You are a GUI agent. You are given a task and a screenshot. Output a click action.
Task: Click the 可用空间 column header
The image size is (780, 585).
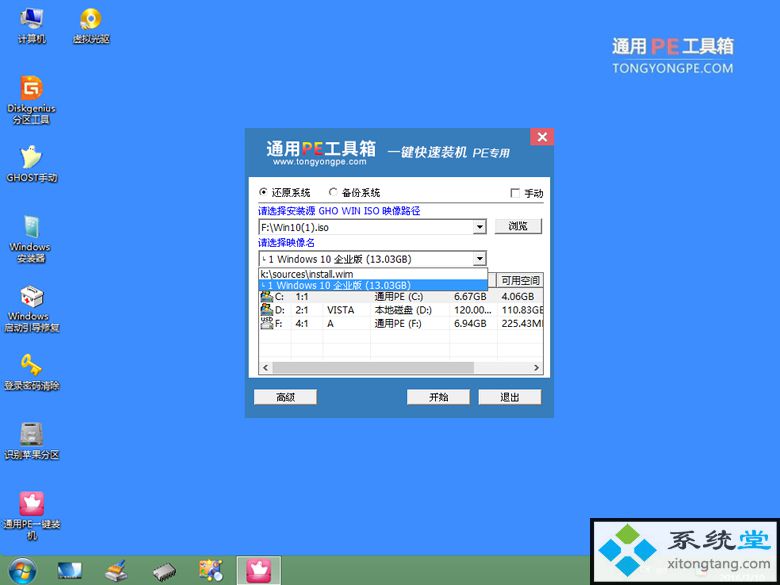520,280
